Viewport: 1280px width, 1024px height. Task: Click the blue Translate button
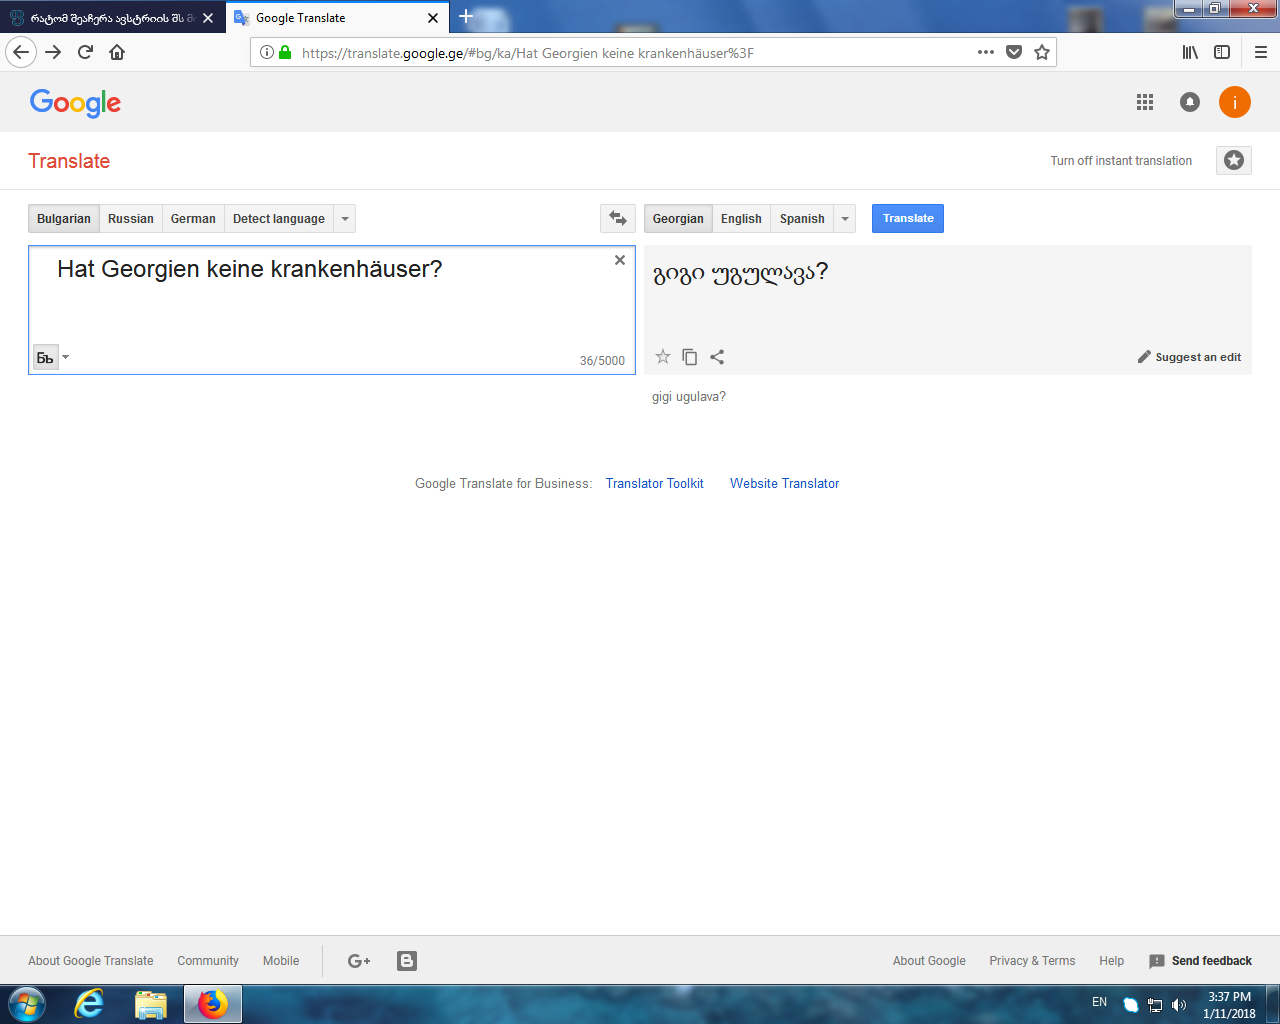[908, 218]
